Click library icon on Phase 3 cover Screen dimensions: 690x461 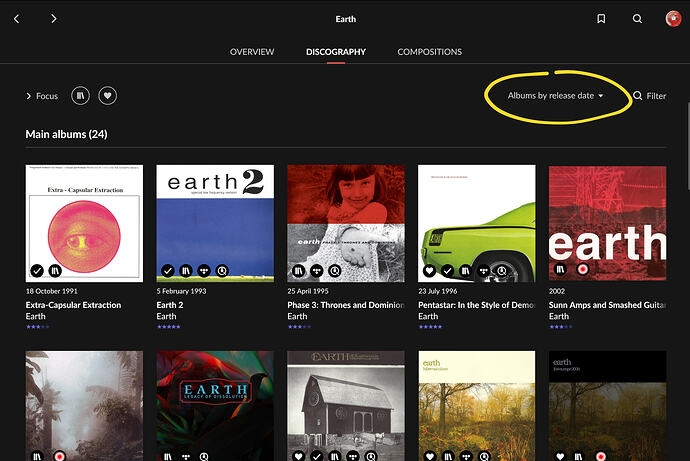[x=298, y=271]
